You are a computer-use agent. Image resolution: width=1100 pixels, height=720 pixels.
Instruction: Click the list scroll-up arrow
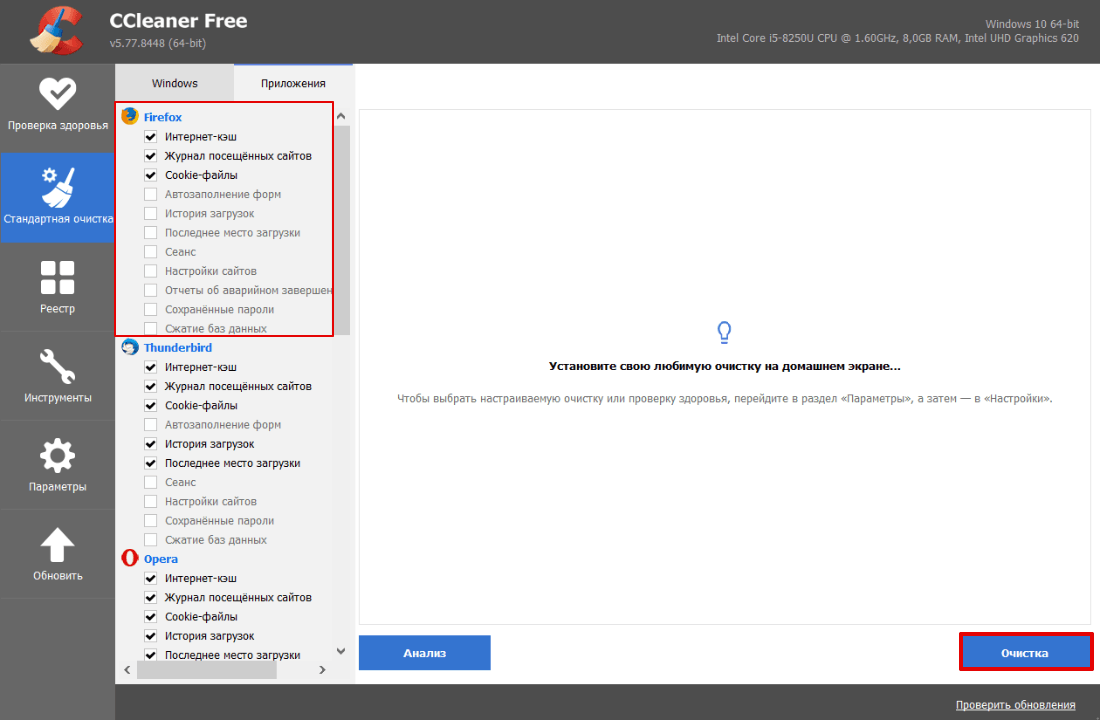coord(341,116)
